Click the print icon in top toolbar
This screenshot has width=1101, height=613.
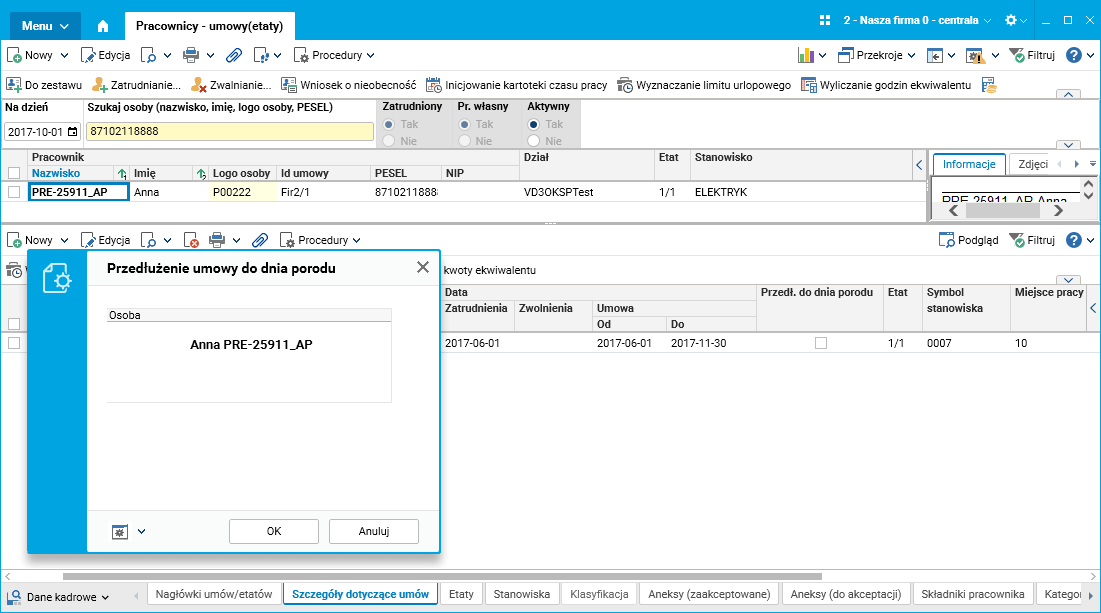[191, 55]
